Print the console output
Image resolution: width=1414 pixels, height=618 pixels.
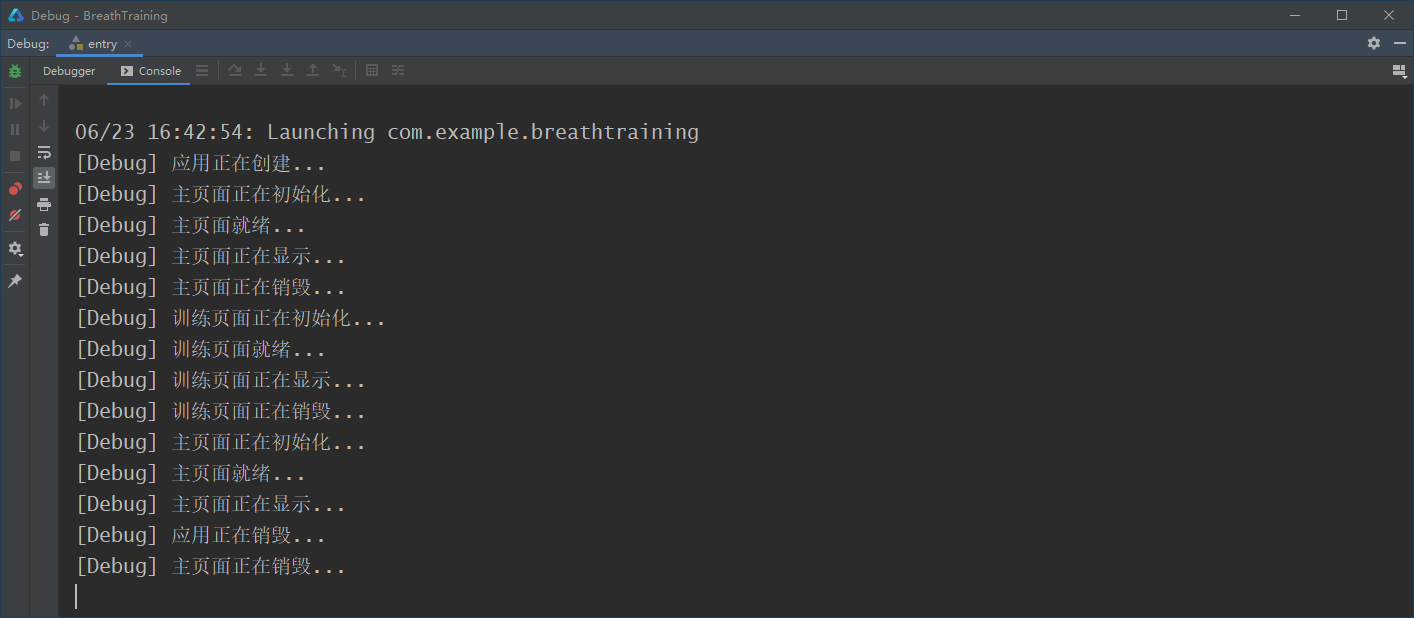44,204
